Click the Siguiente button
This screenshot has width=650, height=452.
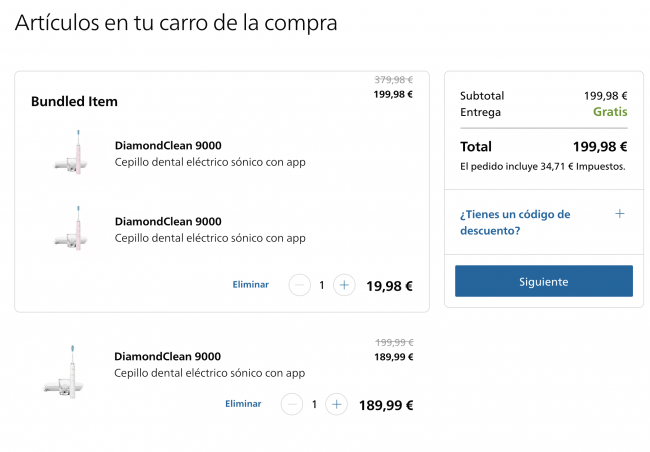pyautogui.click(x=543, y=281)
